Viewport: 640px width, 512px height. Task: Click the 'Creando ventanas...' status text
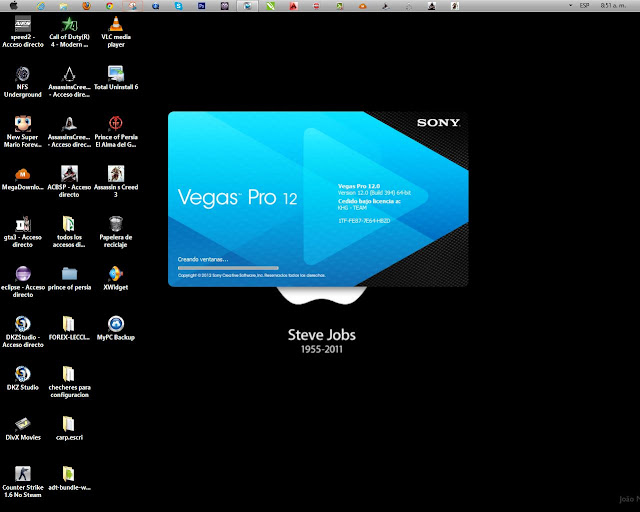tap(203, 259)
